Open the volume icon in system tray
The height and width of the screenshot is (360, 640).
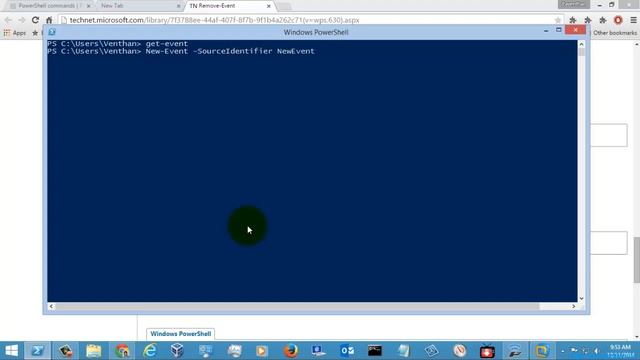click(597, 351)
